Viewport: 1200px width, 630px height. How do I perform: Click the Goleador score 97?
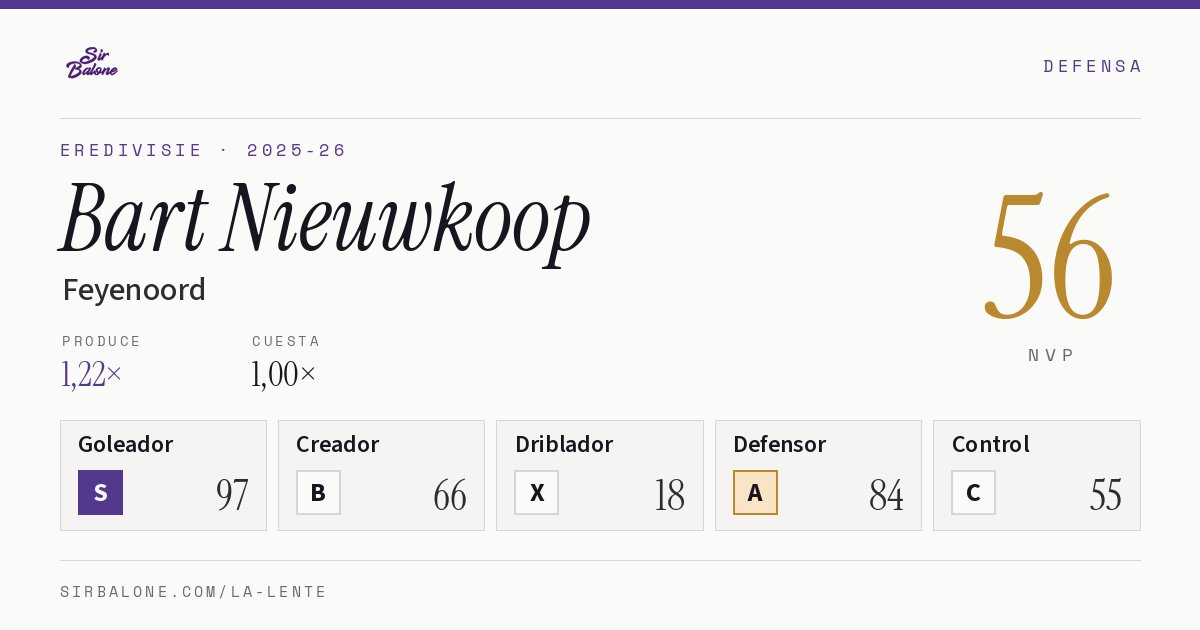click(x=232, y=495)
